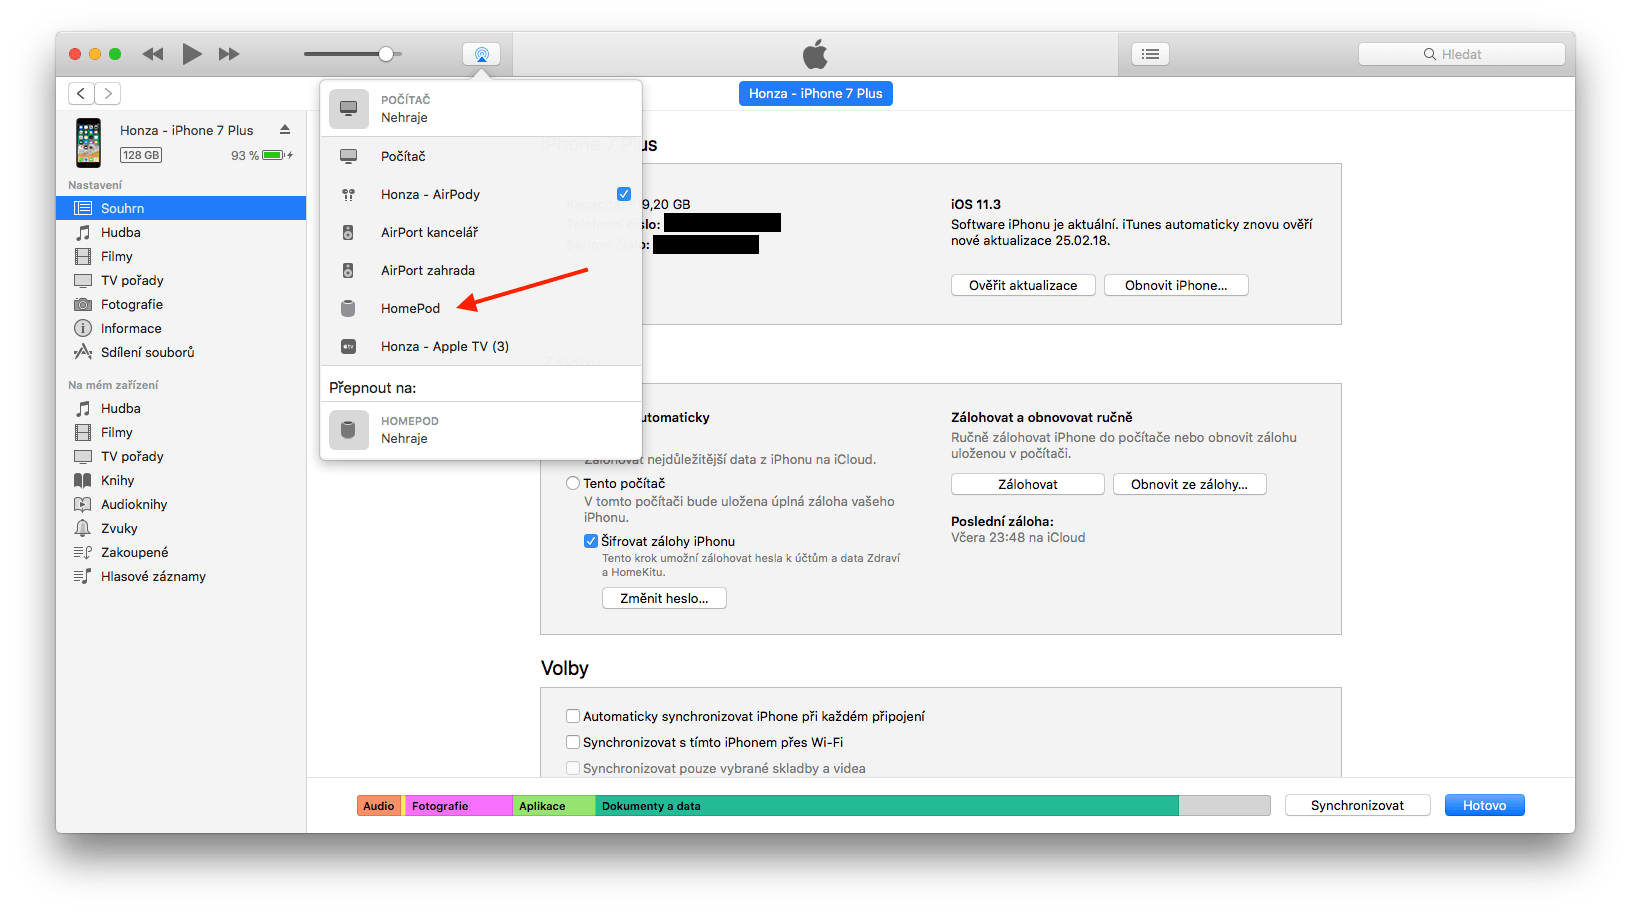
Task: Click the Hledat search field
Action: coord(1461,54)
